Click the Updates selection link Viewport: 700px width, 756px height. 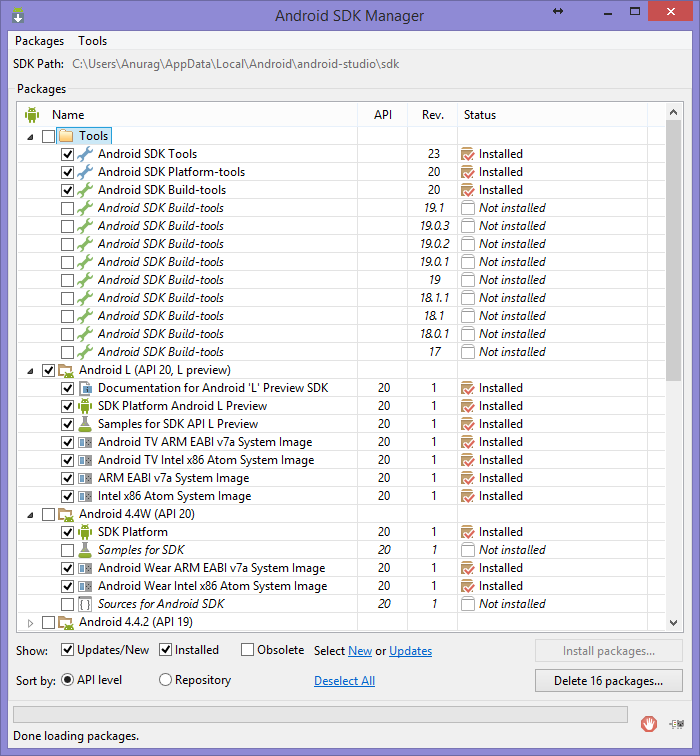[x=411, y=651]
